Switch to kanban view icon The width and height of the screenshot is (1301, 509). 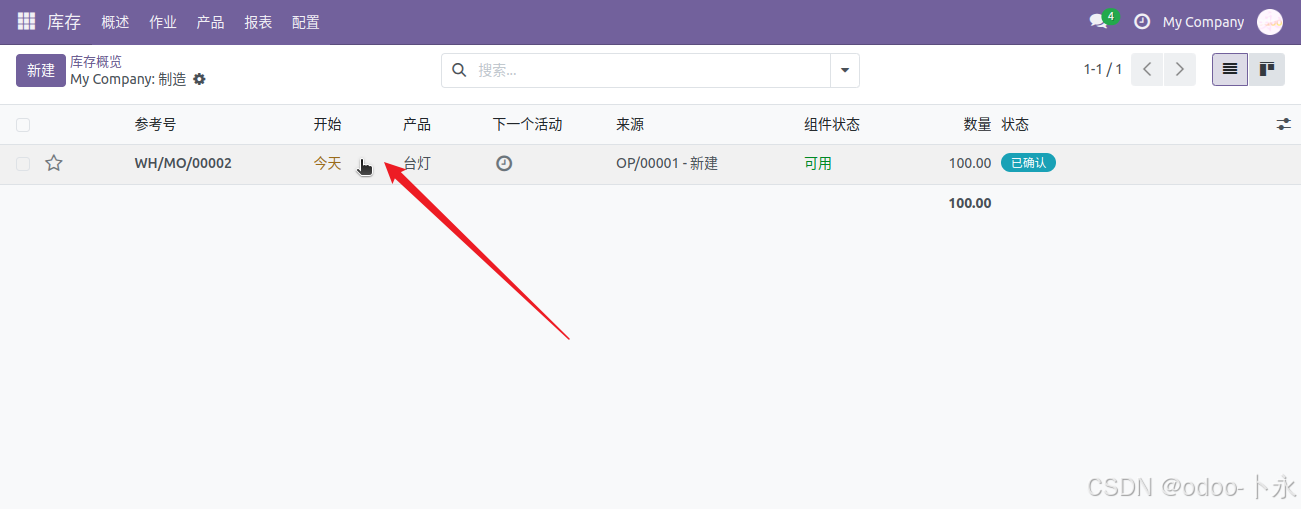[1267, 70]
